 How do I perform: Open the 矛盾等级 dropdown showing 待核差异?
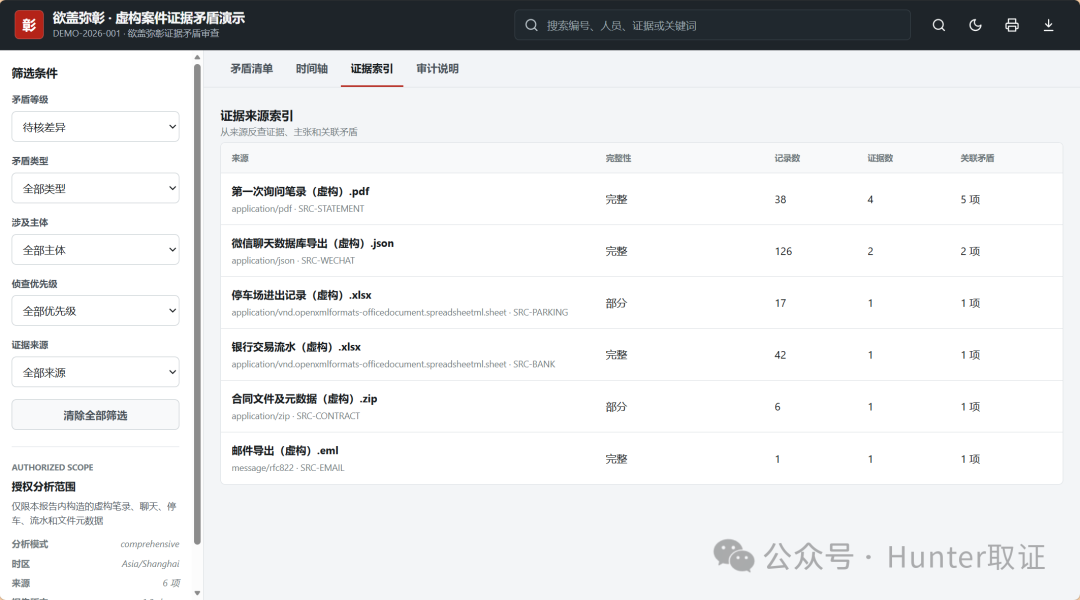(95, 127)
